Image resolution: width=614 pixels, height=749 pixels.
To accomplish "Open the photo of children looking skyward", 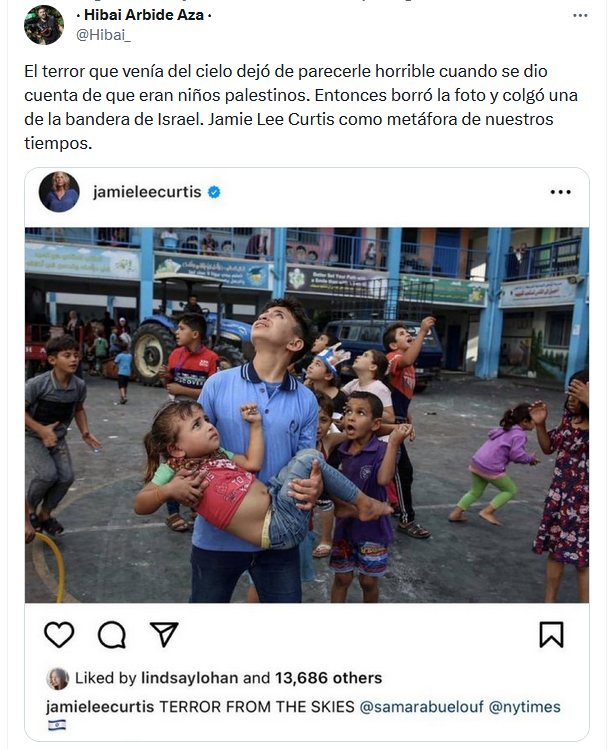I will (x=307, y=415).
